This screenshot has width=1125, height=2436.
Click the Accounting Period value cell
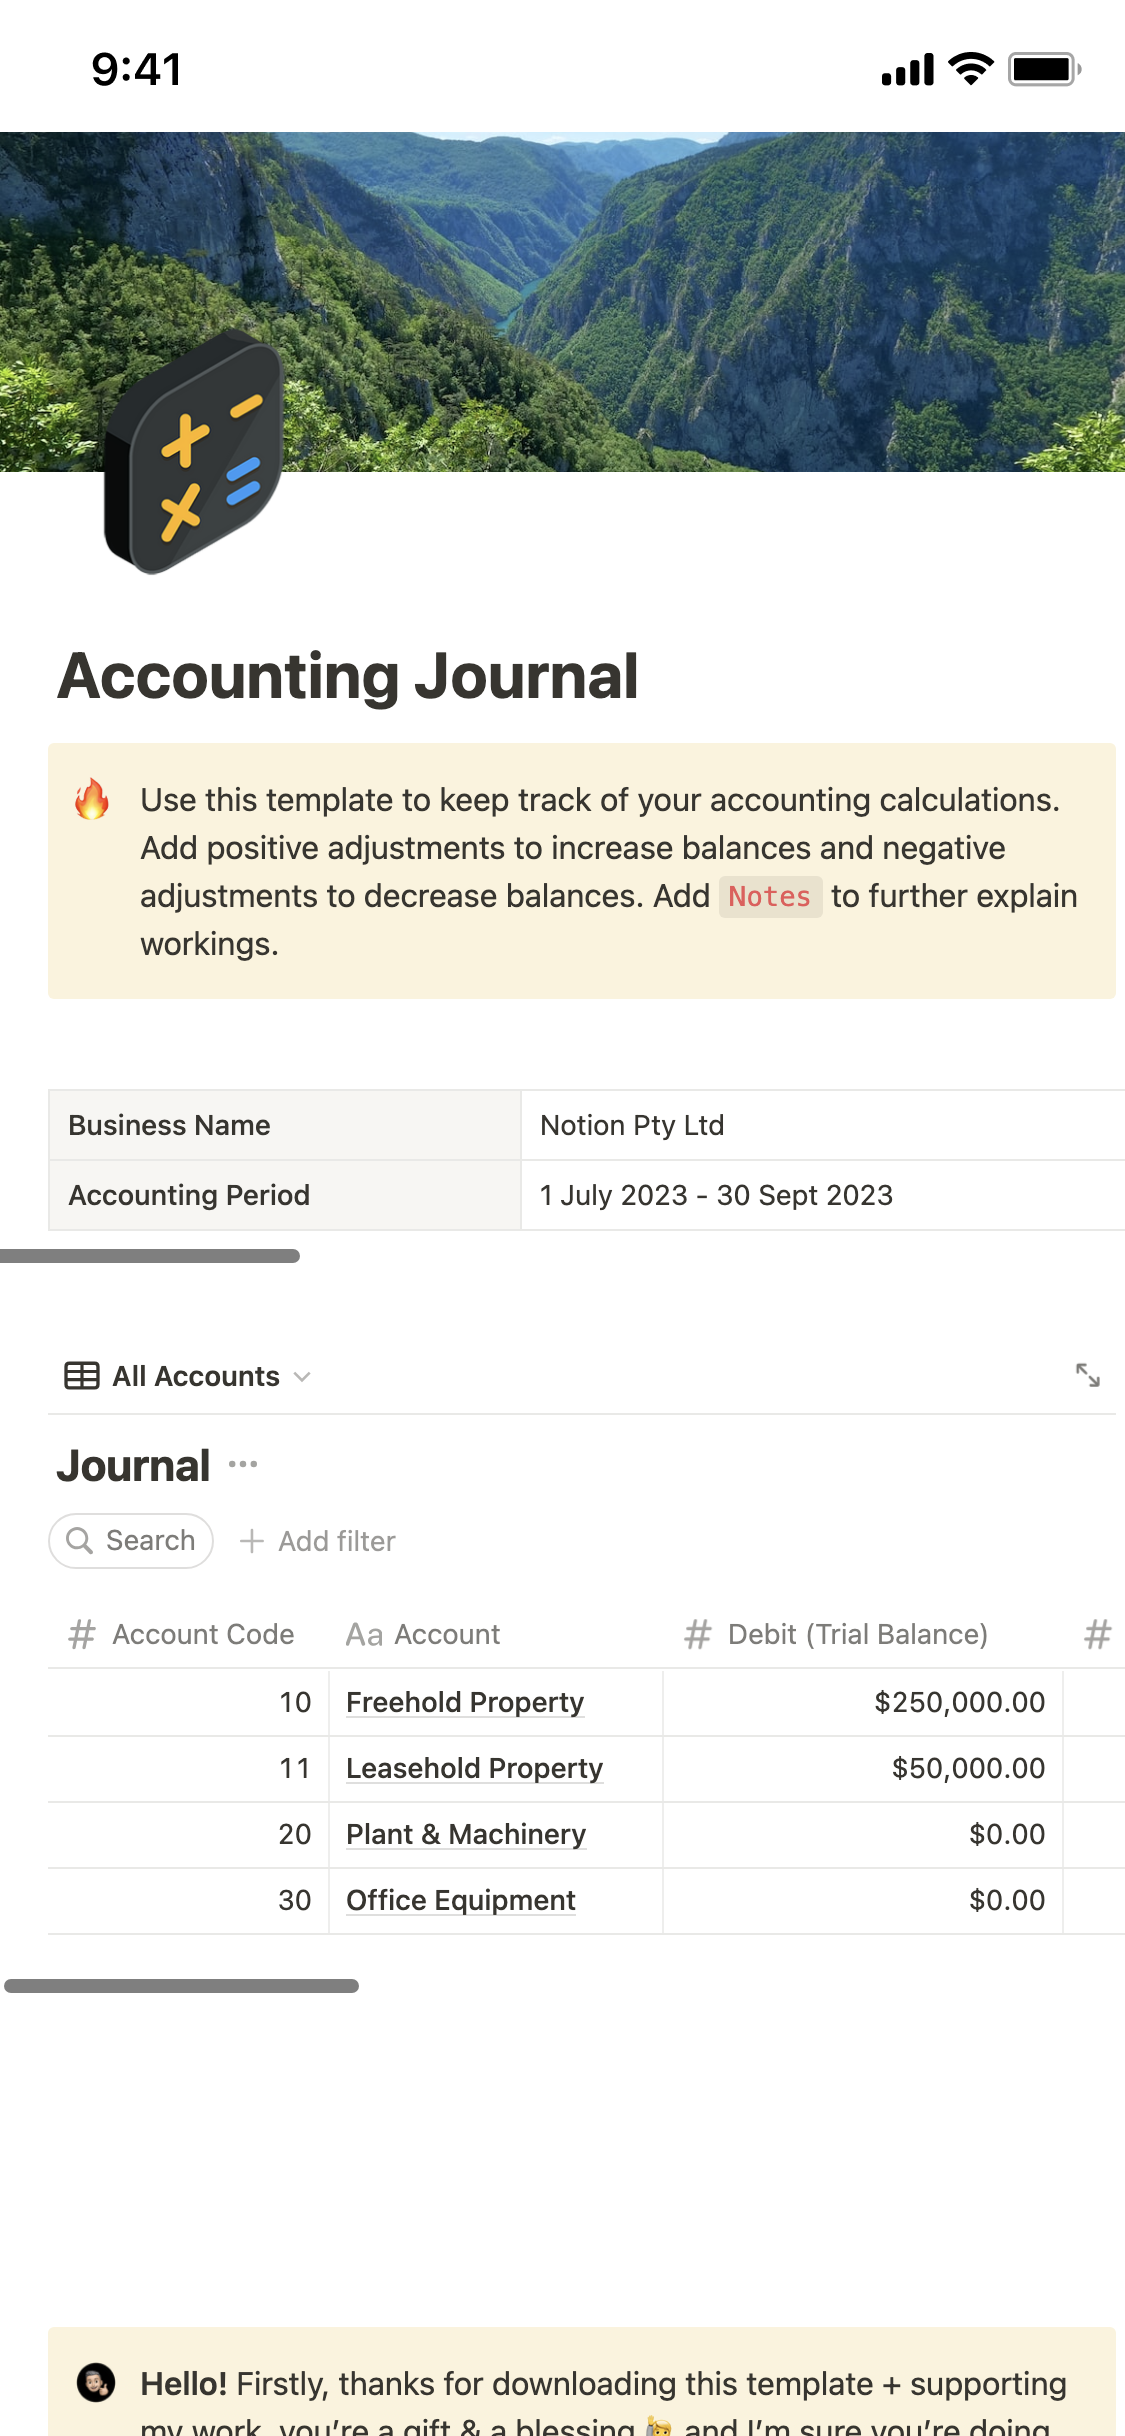[716, 1194]
